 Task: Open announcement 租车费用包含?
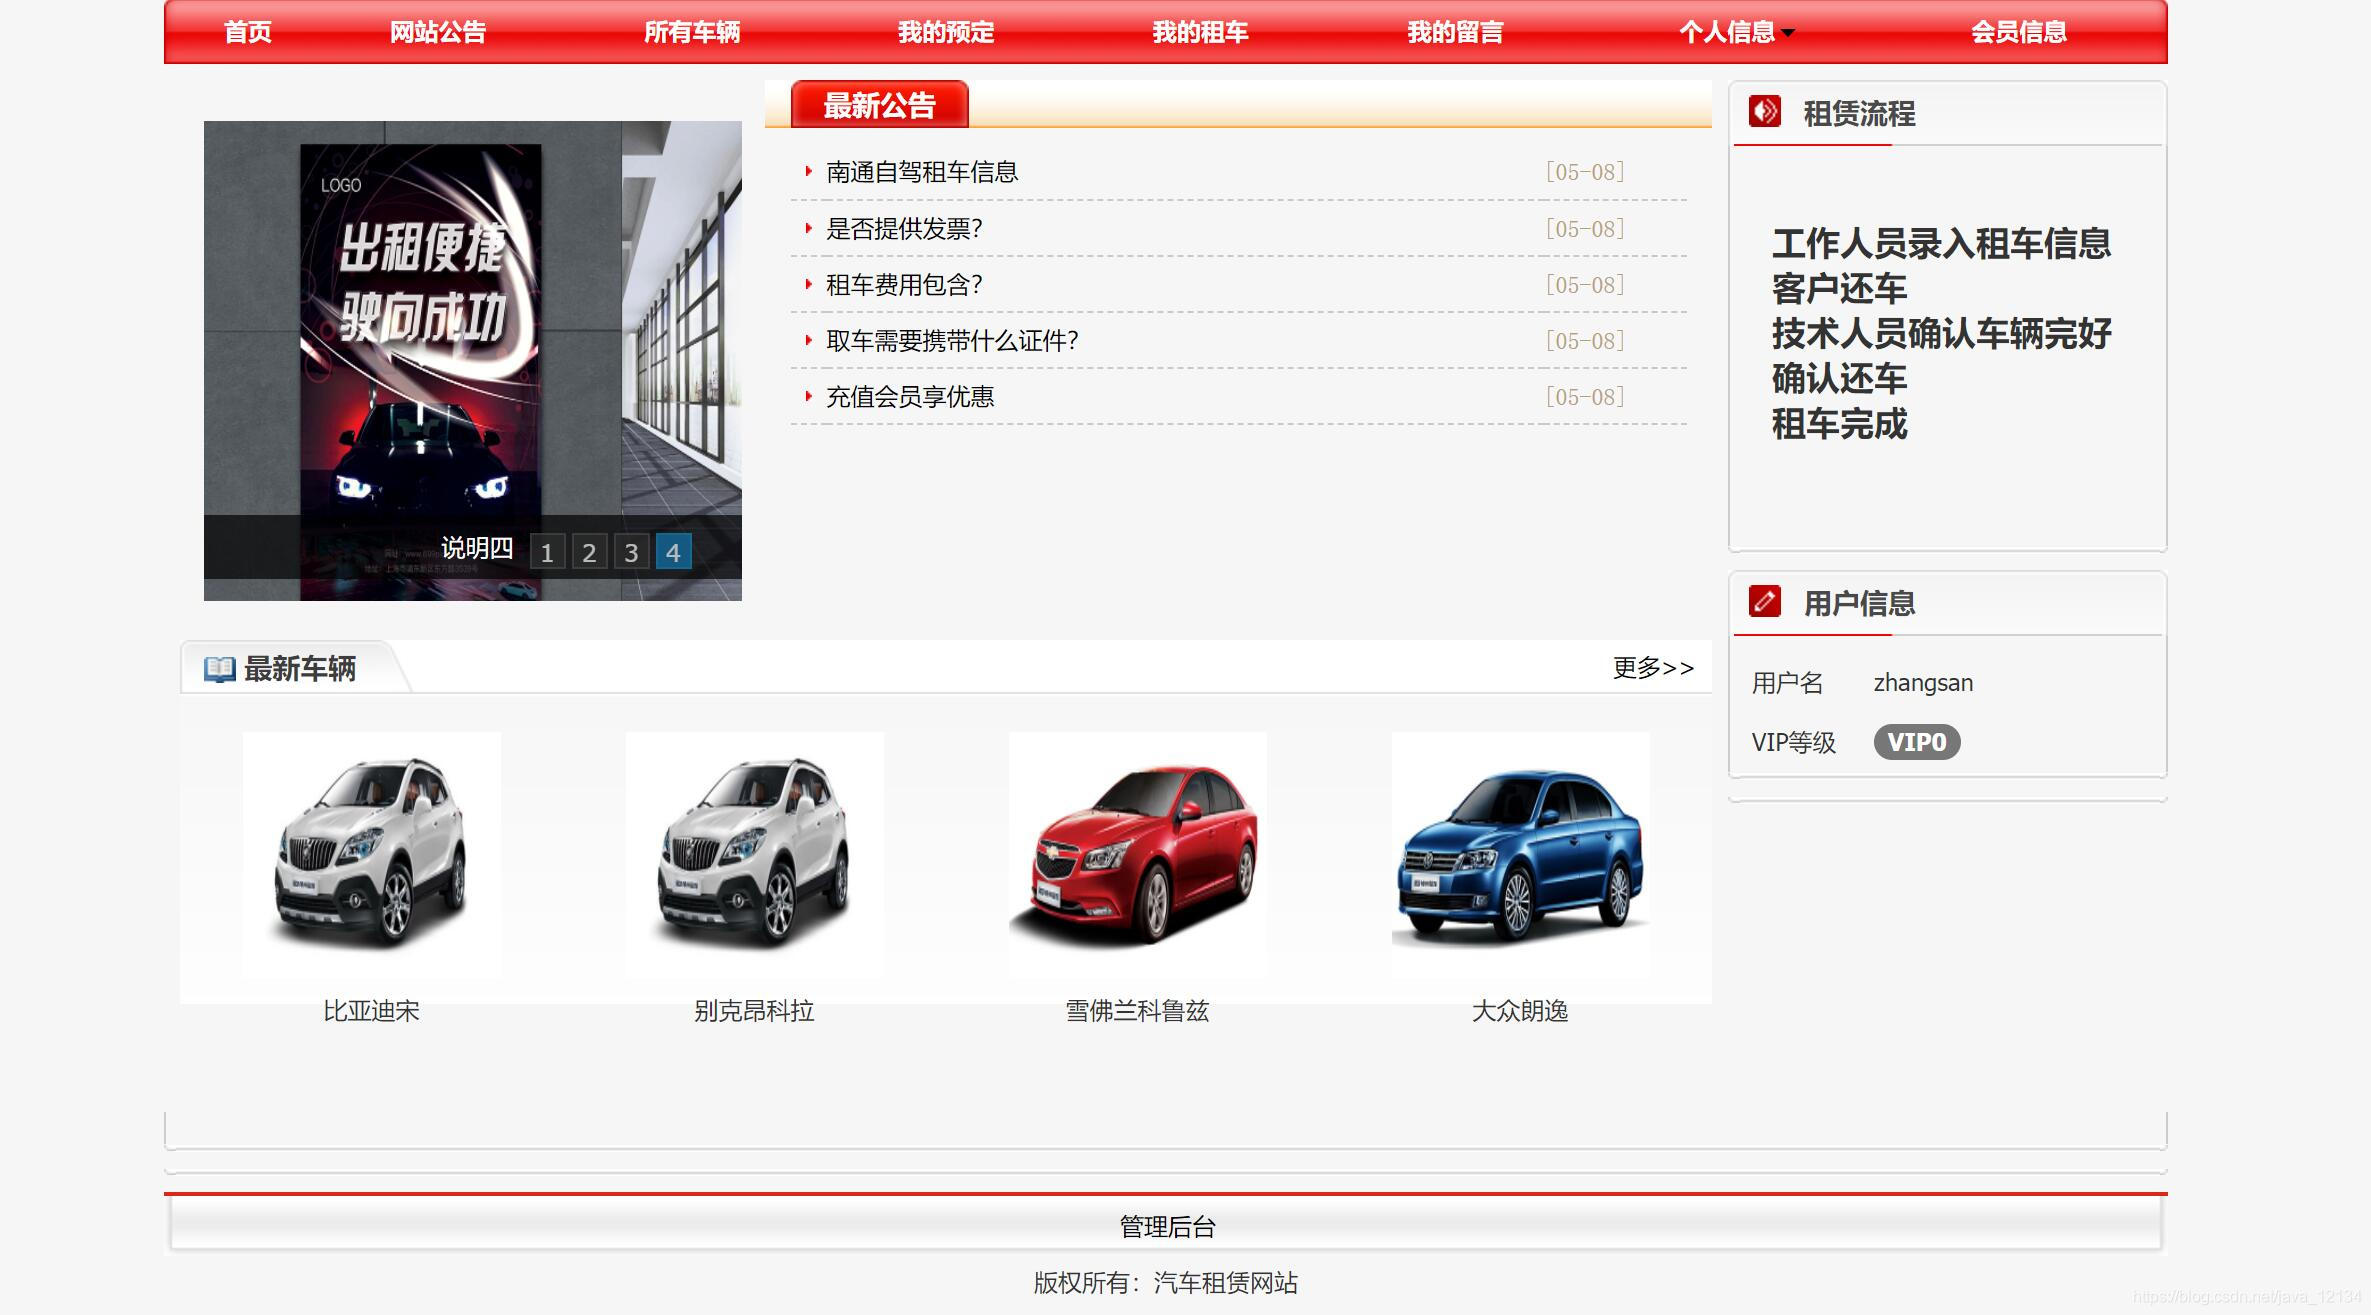[904, 285]
